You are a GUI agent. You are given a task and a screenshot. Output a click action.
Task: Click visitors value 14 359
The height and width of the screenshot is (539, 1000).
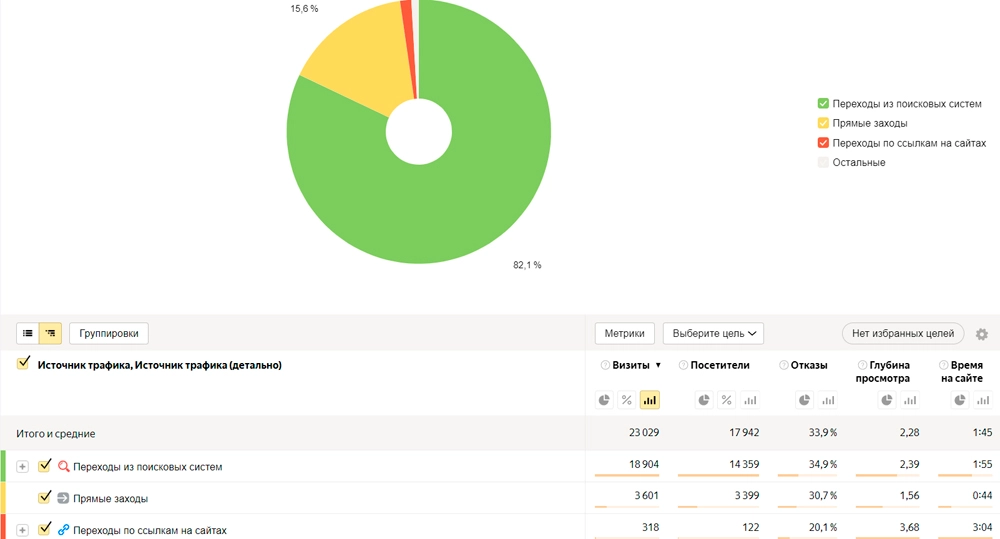coord(744,464)
